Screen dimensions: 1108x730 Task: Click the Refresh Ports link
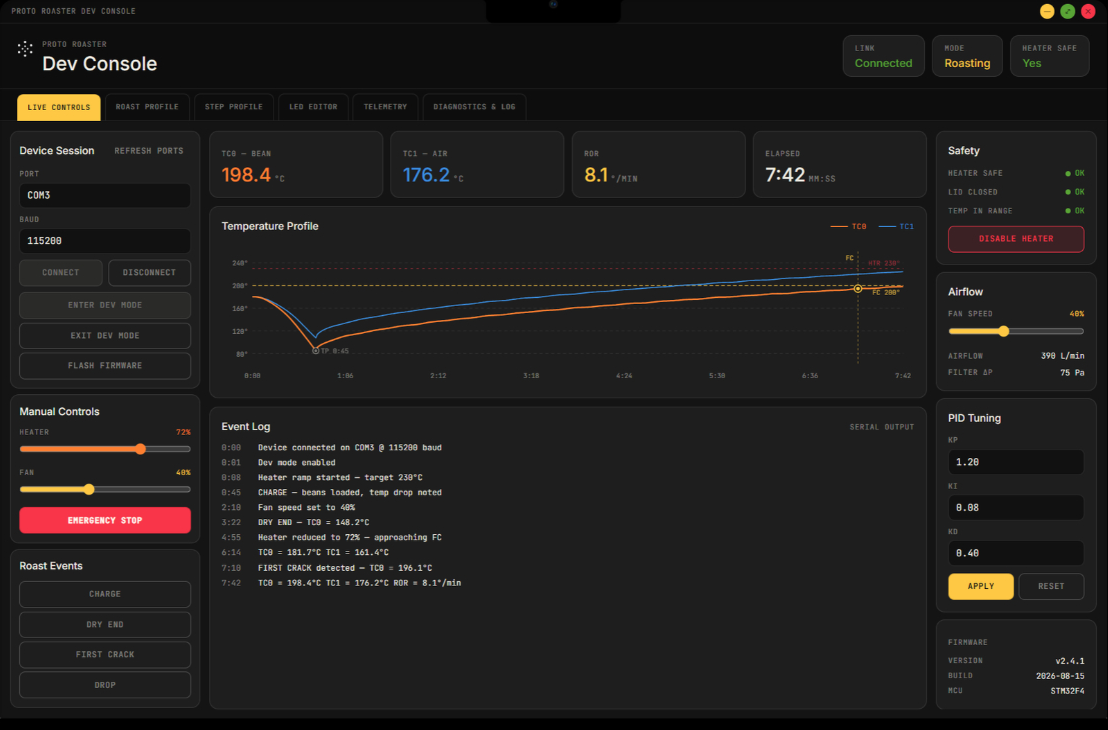pos(148,151)
